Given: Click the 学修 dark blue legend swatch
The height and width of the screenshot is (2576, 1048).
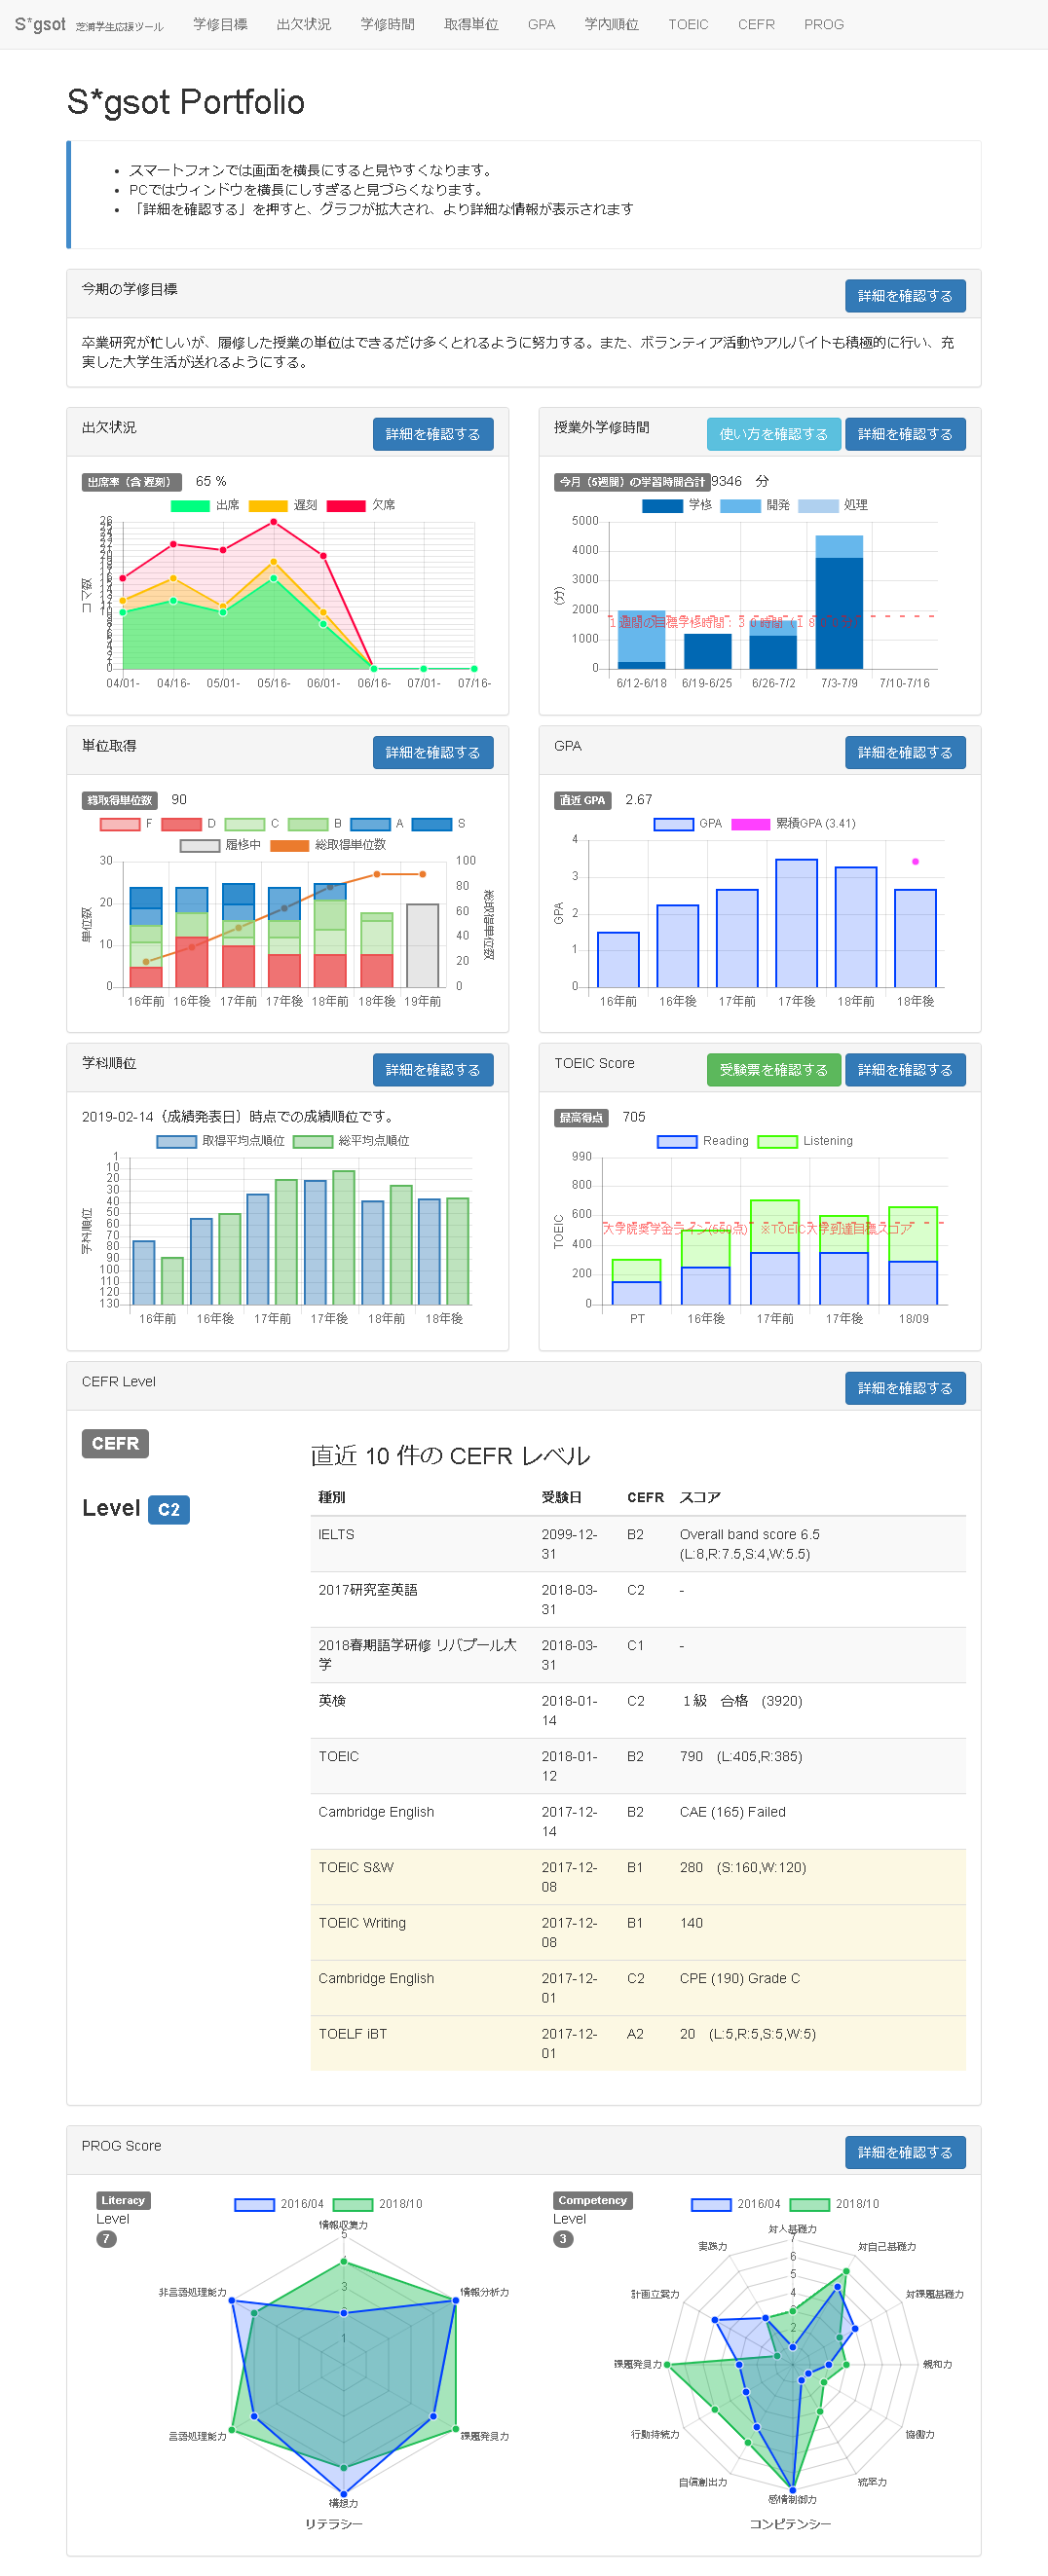Looking at the screenshot, I should [x=661, y=506].
